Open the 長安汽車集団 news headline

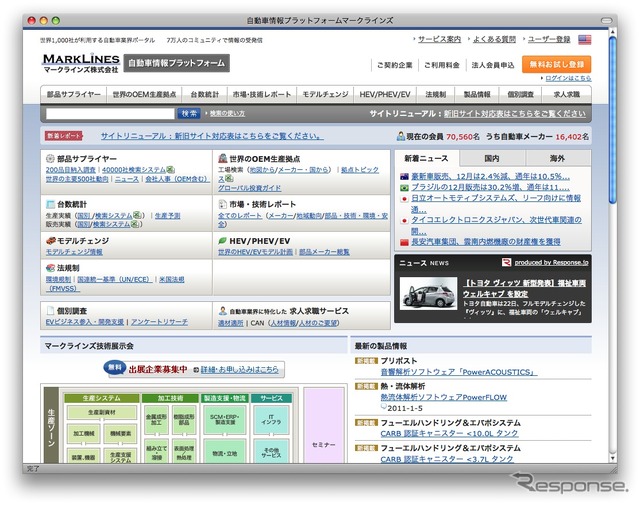click(x=486, y=242)
